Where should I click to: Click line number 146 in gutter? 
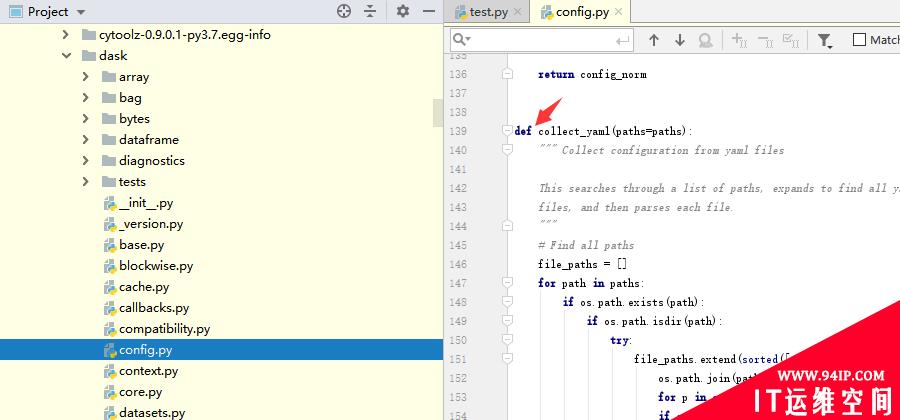[x=458, y=264]
